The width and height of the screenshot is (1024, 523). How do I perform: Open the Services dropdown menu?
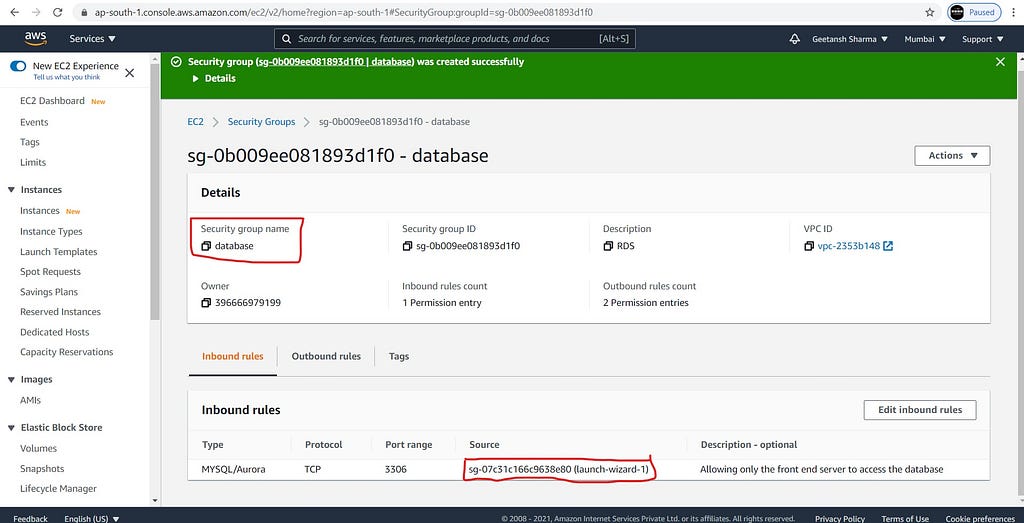coord(93,39)
